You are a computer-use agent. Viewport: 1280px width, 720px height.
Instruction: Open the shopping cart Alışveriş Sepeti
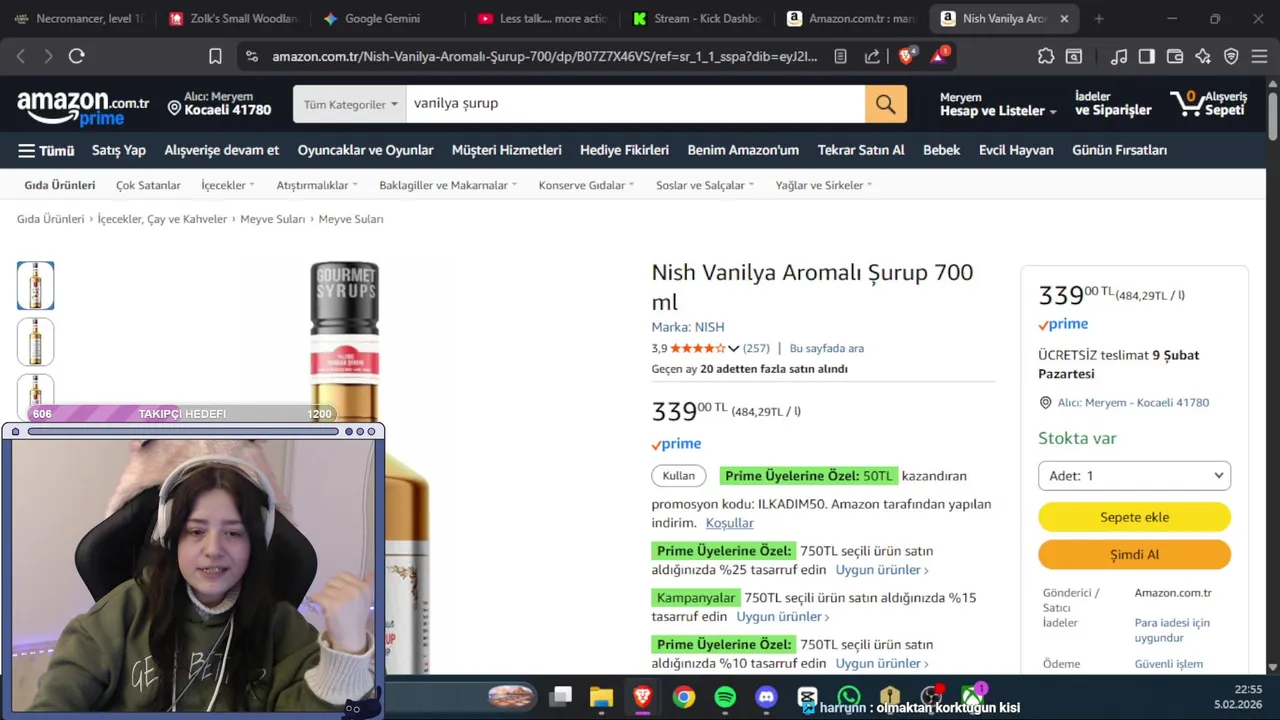click(1209, 104)
